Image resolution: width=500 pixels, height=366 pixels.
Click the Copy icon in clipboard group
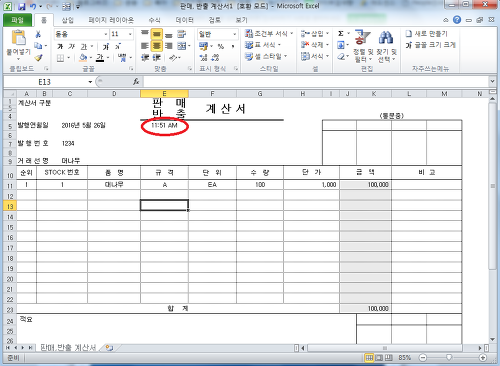(x=38, y=46)
